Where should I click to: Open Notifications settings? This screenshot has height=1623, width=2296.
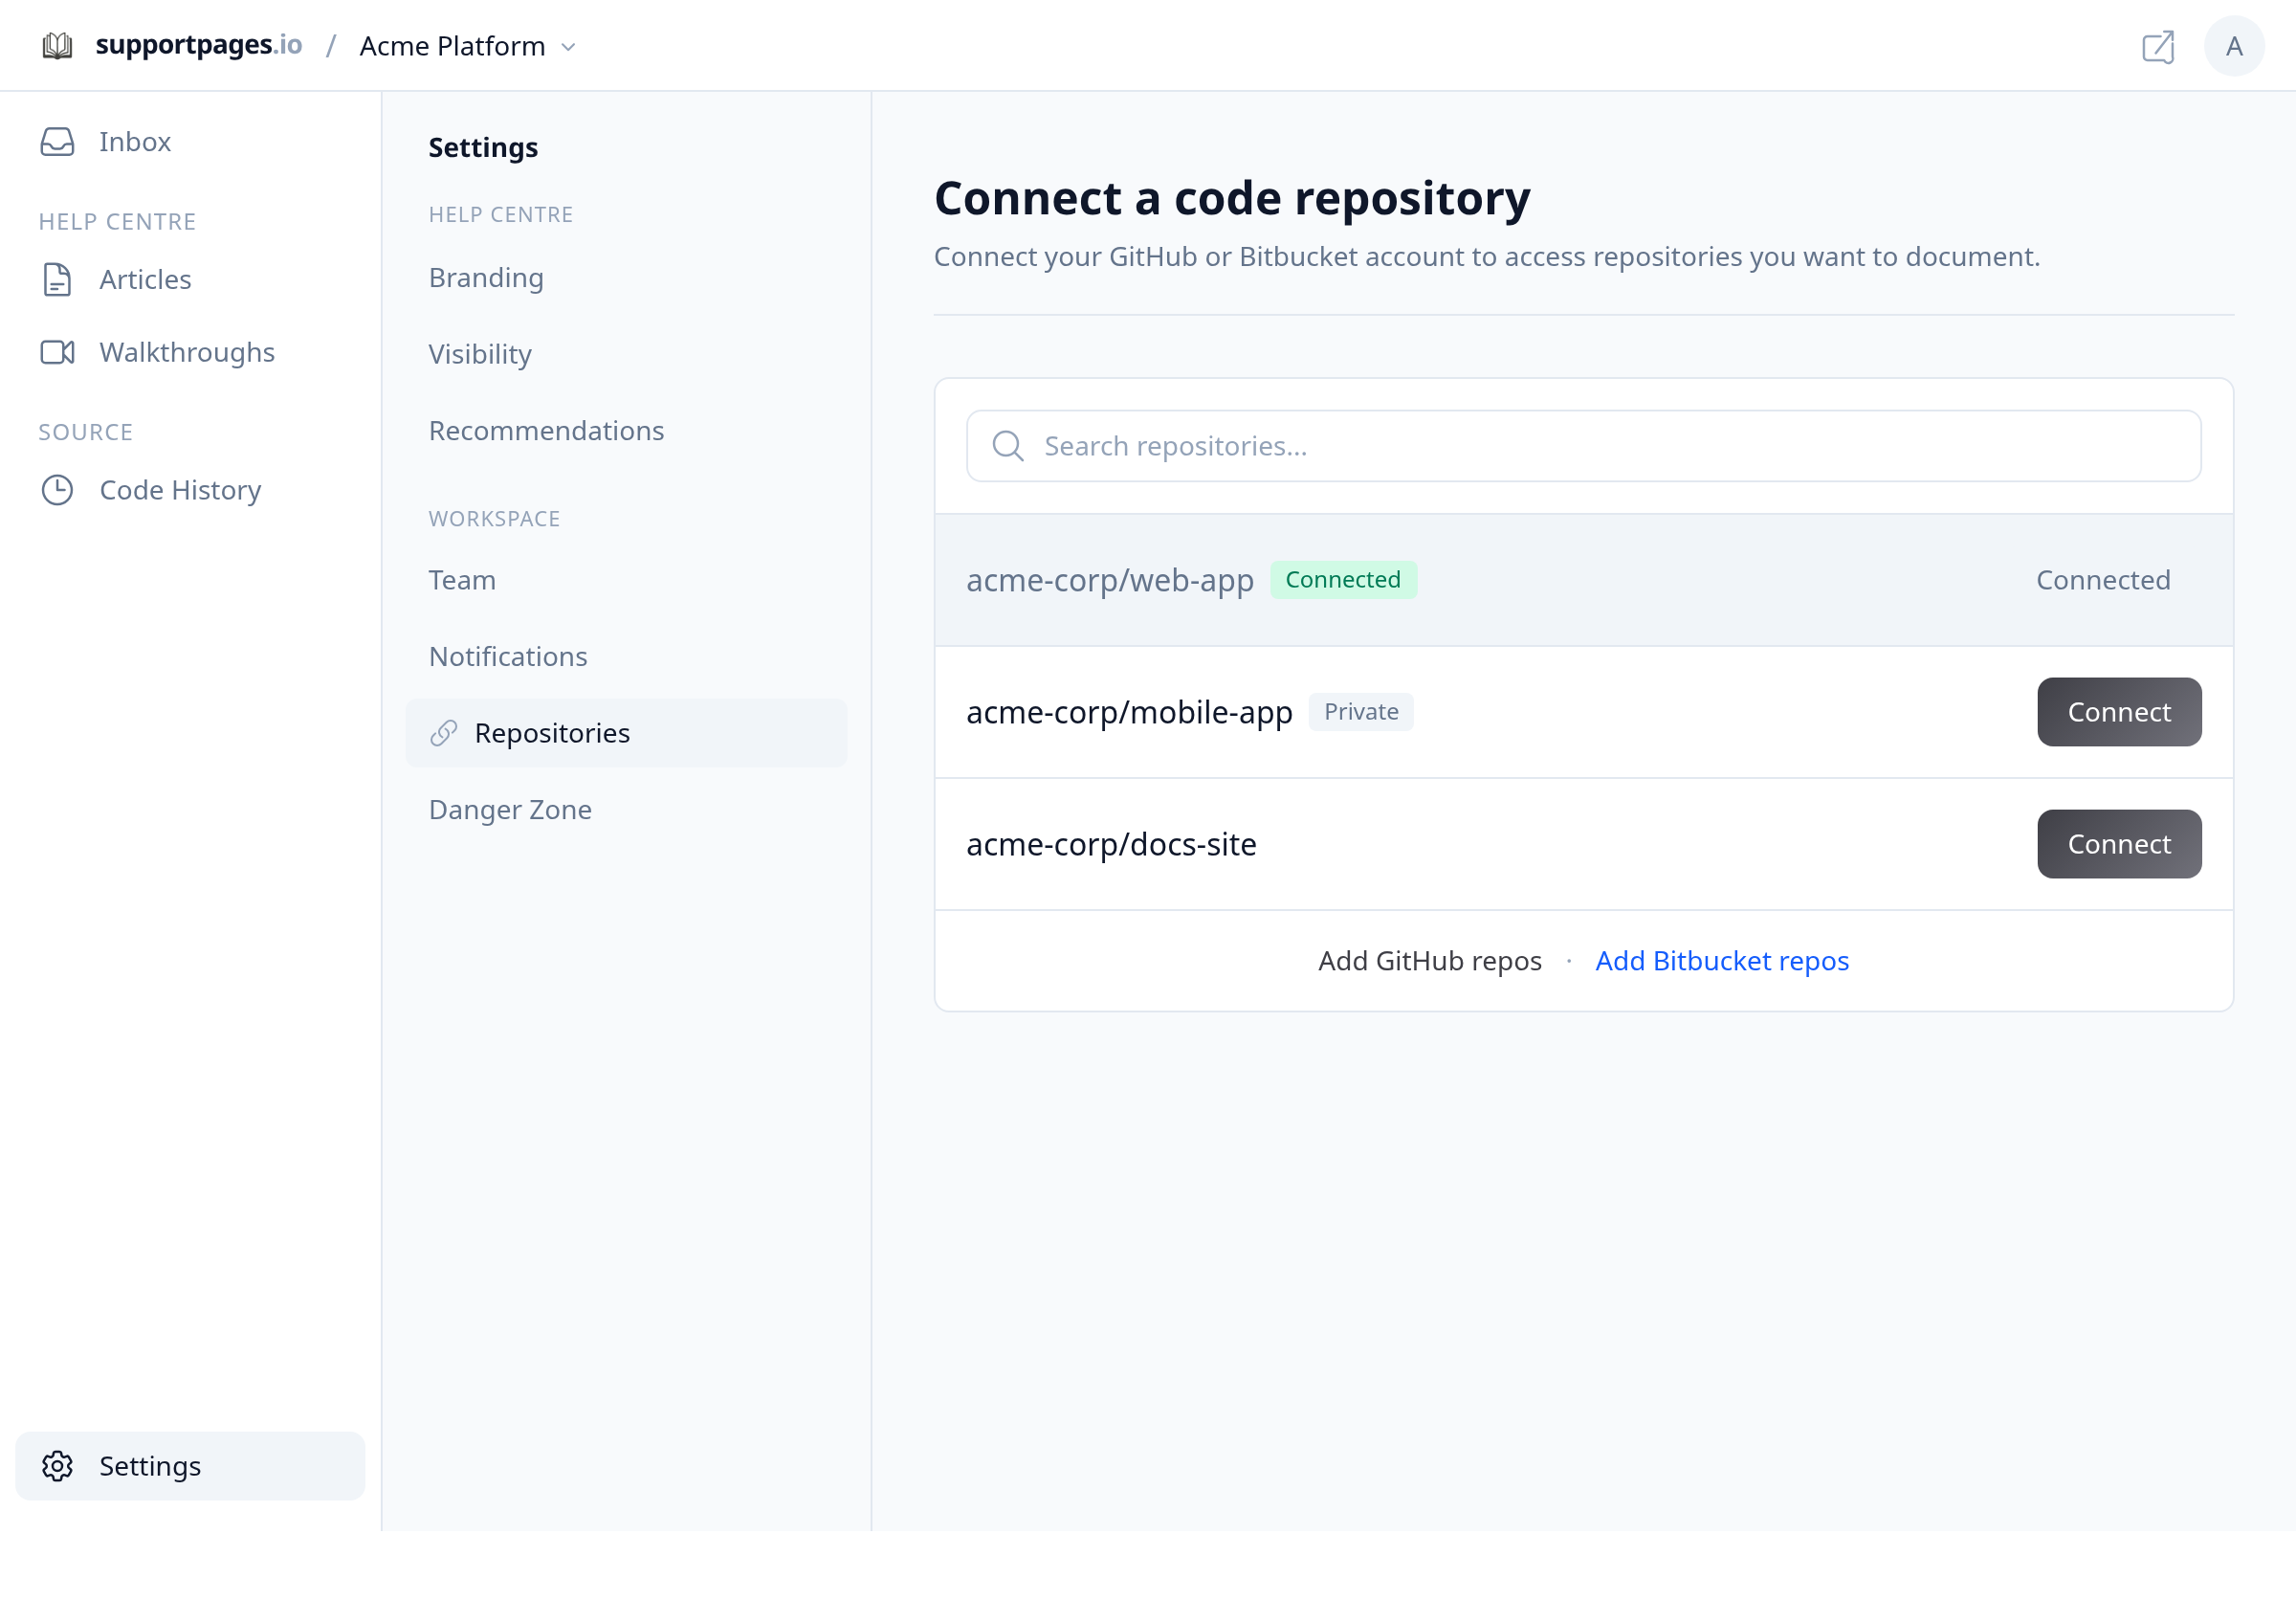click(508, 657)
